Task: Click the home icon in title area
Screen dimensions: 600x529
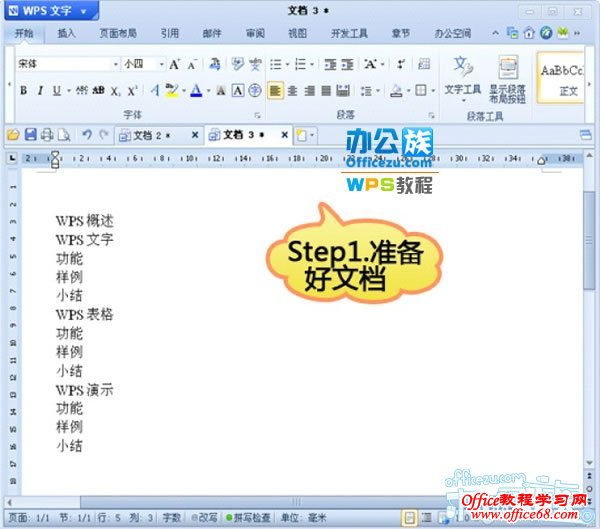Action: 529,33
